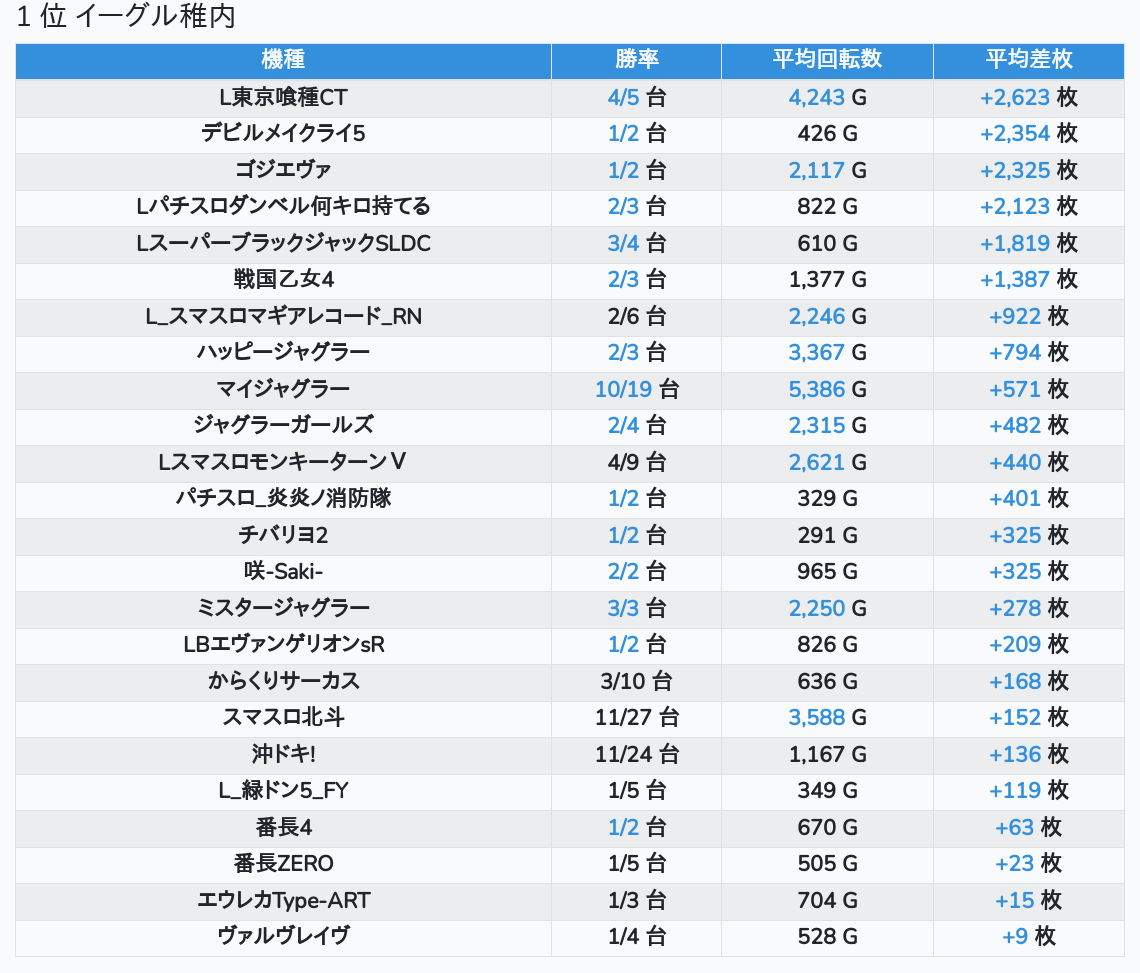Click the 4/5 台 win rate value
Image resolution: width=1140 pixels, height=973 pixels.
coord(636,97)
